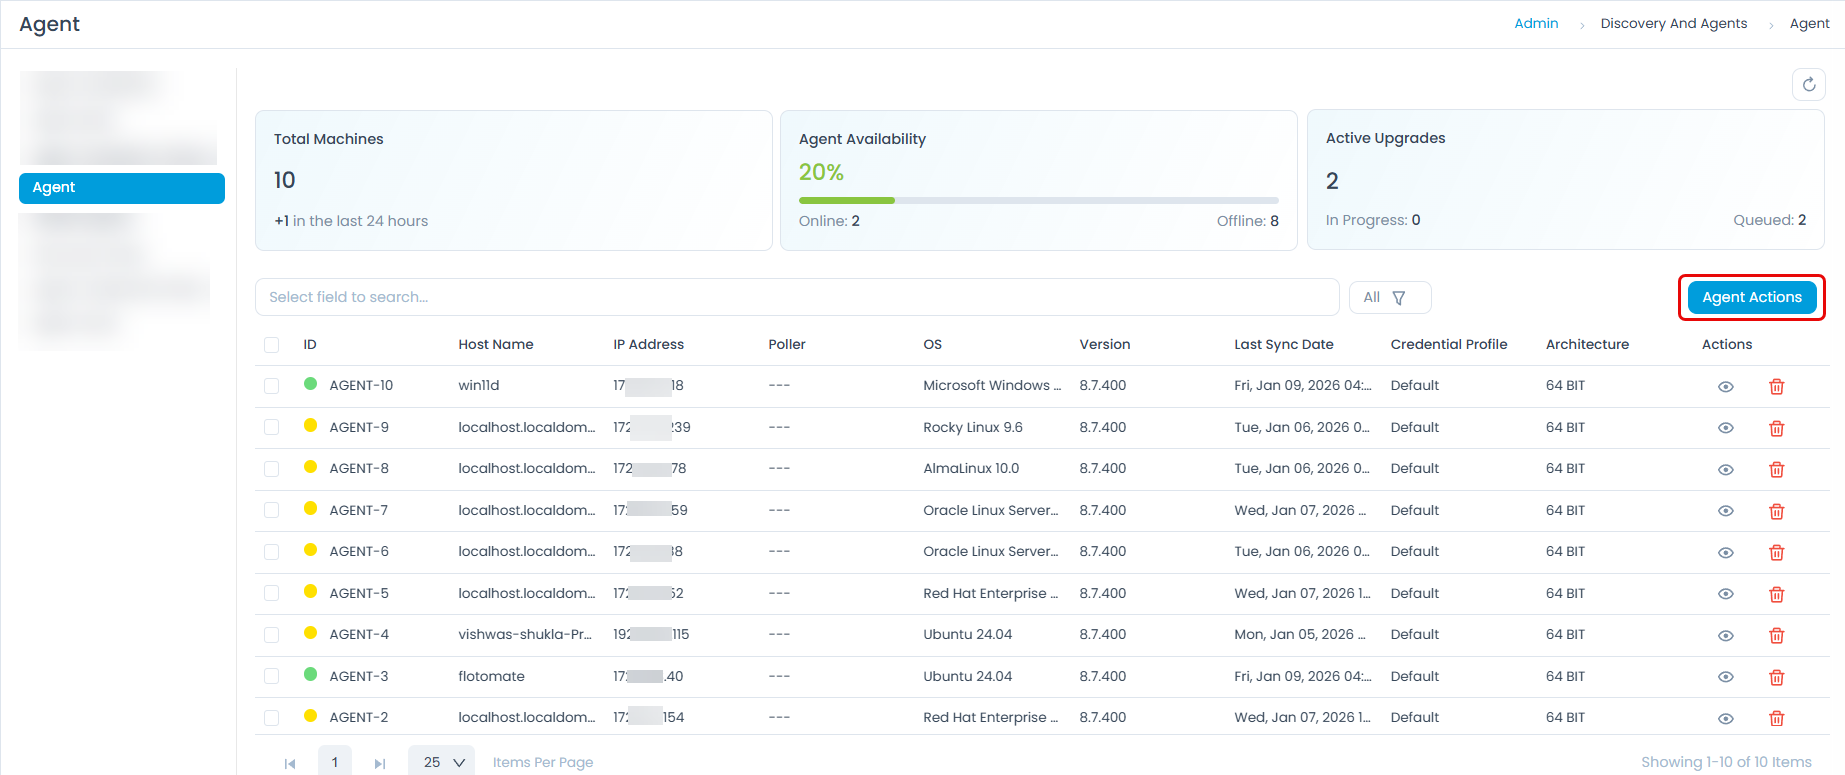Click Discovery And Agents breadcrumb
Image resolution: width=1845 pixels, height=775 pixels.
click(x=1673, y=24)
